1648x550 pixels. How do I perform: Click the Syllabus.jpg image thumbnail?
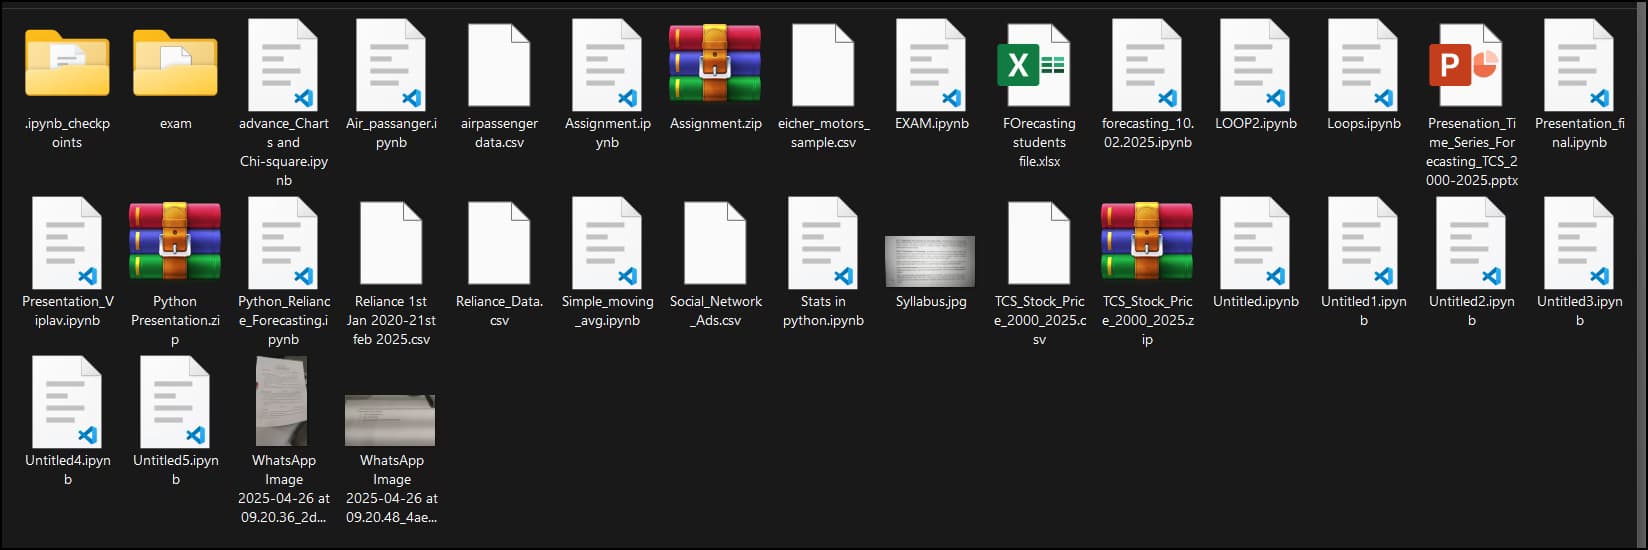point(931,261)
